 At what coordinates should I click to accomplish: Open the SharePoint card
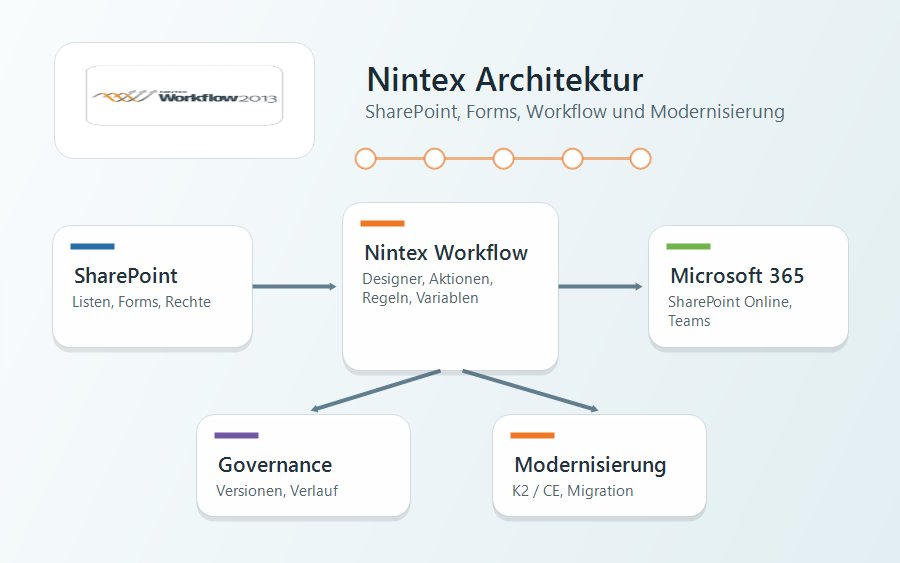[153, 286]
